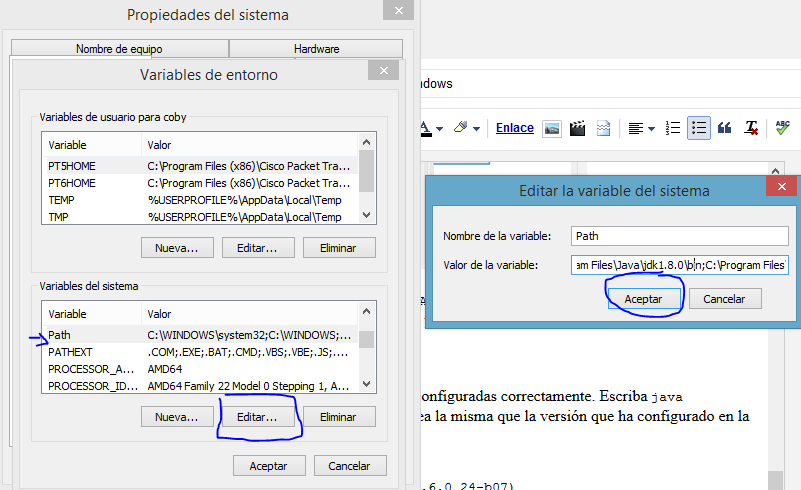Click the Valor column header in system variables
Image resolution: width=801 pixels, height=490 pixels.
point(249,314)
